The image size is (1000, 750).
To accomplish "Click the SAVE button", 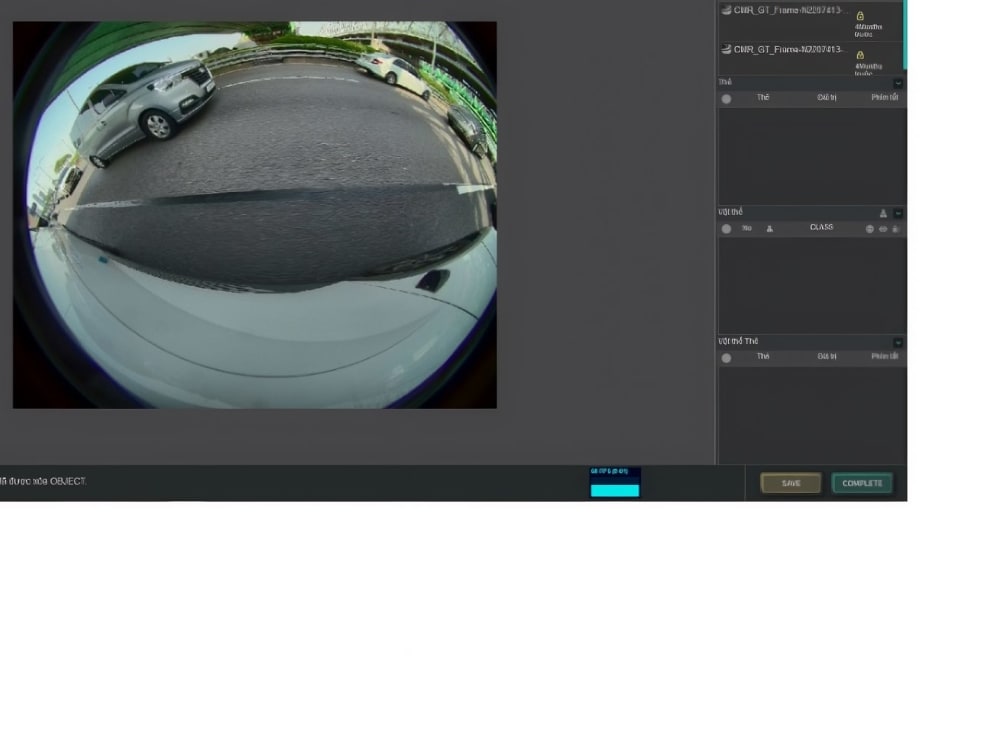I will click(791, 483).
